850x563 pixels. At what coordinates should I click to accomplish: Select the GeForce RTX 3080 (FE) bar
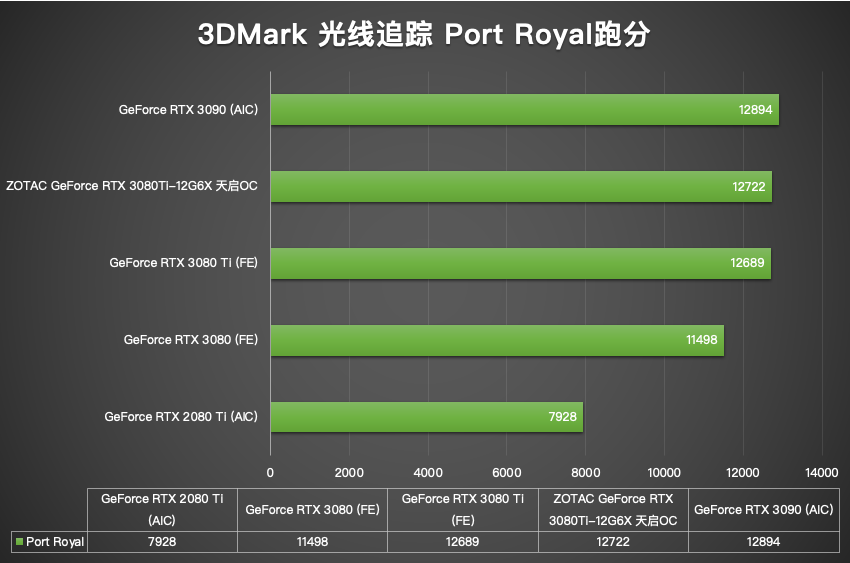(x=498, y=340)
